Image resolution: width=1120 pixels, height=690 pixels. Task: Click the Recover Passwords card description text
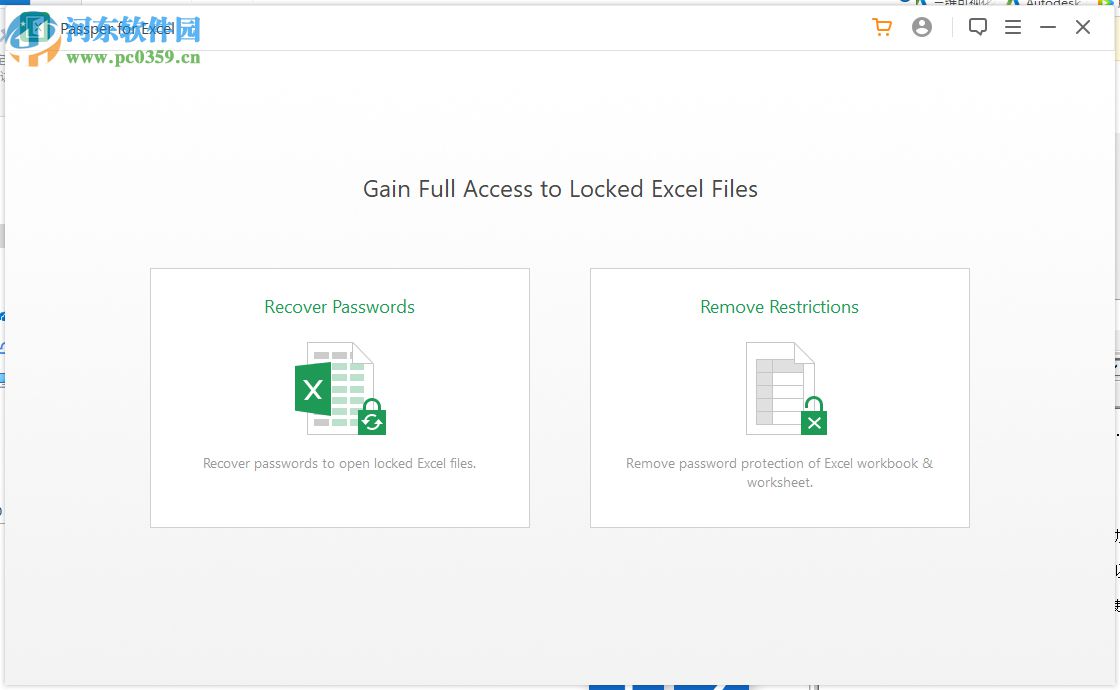pyautogui.click(x=340, y=463)
